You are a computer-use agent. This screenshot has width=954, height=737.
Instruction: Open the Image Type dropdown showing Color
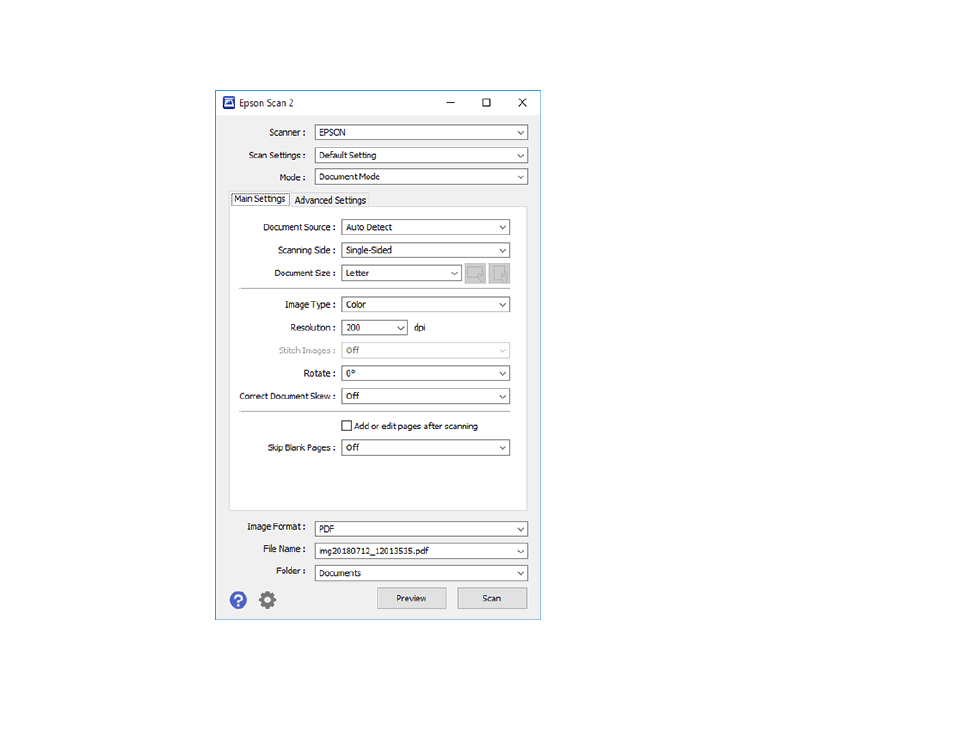click(x=425, y=304)
